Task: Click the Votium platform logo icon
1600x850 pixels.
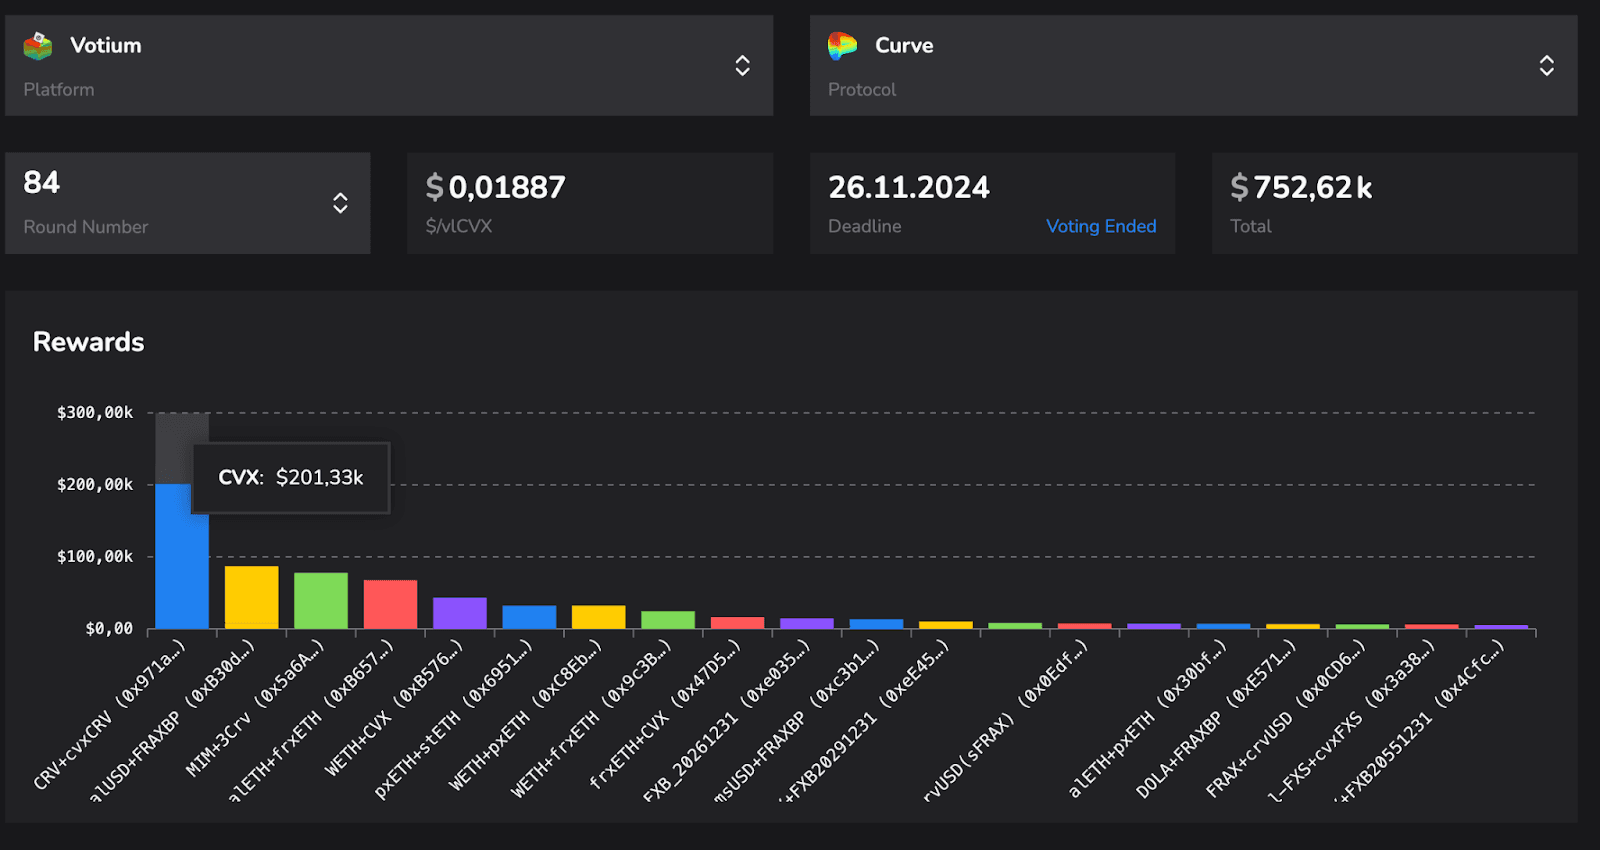Action: pos(38,46)
